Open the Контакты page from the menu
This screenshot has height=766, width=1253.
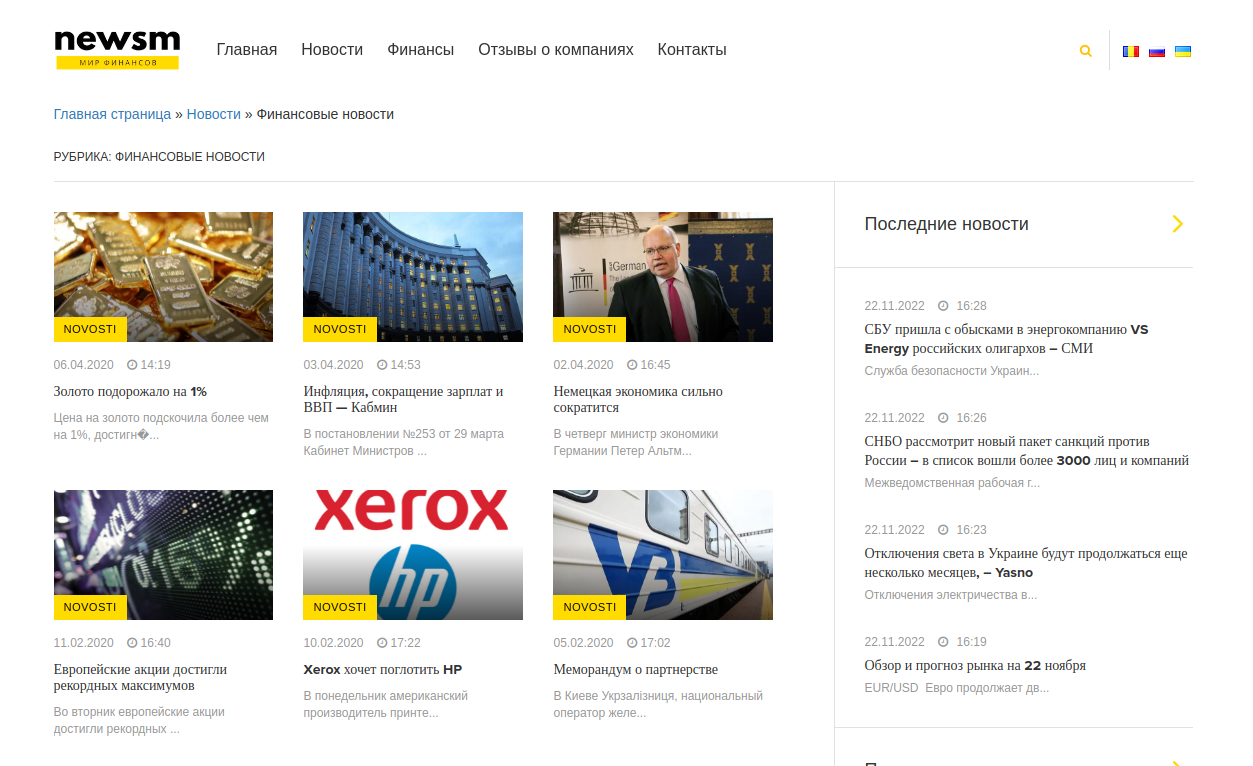[692, 50]
